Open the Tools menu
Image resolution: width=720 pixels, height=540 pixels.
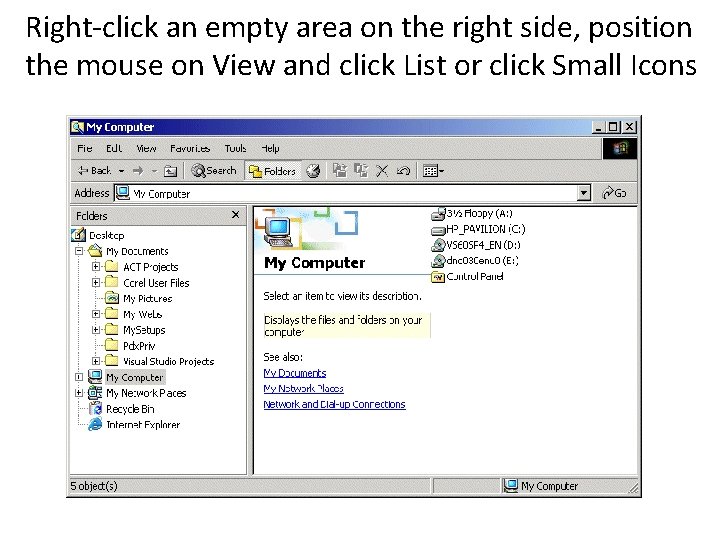[x=236, y=148]
